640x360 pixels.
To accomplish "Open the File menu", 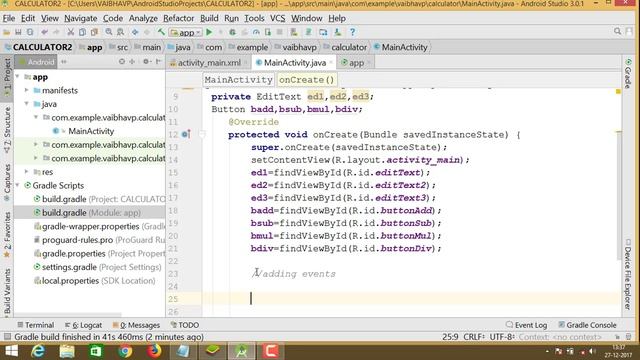I will click(x=9, y=18).
